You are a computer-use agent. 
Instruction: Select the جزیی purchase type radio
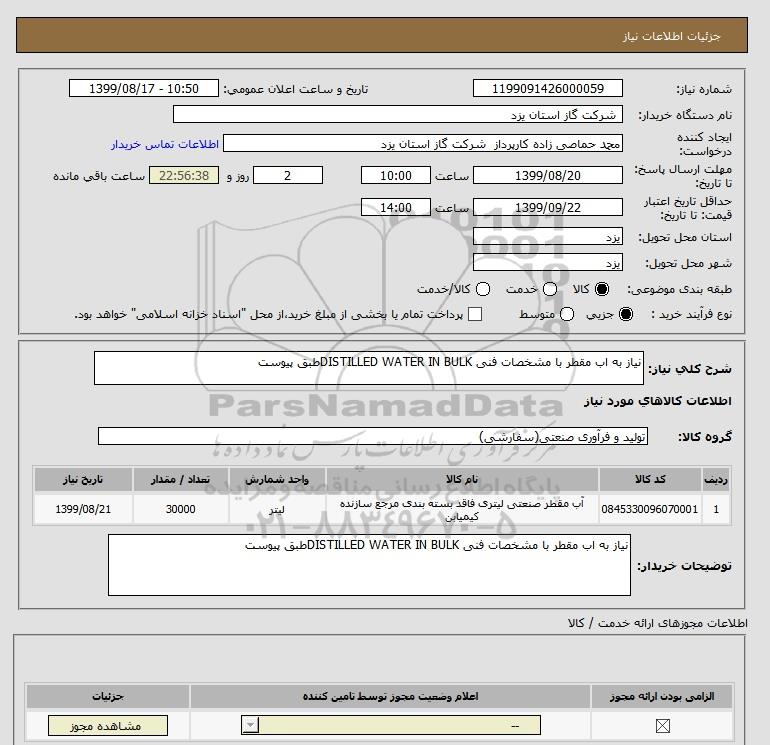[x=626, y=314]
